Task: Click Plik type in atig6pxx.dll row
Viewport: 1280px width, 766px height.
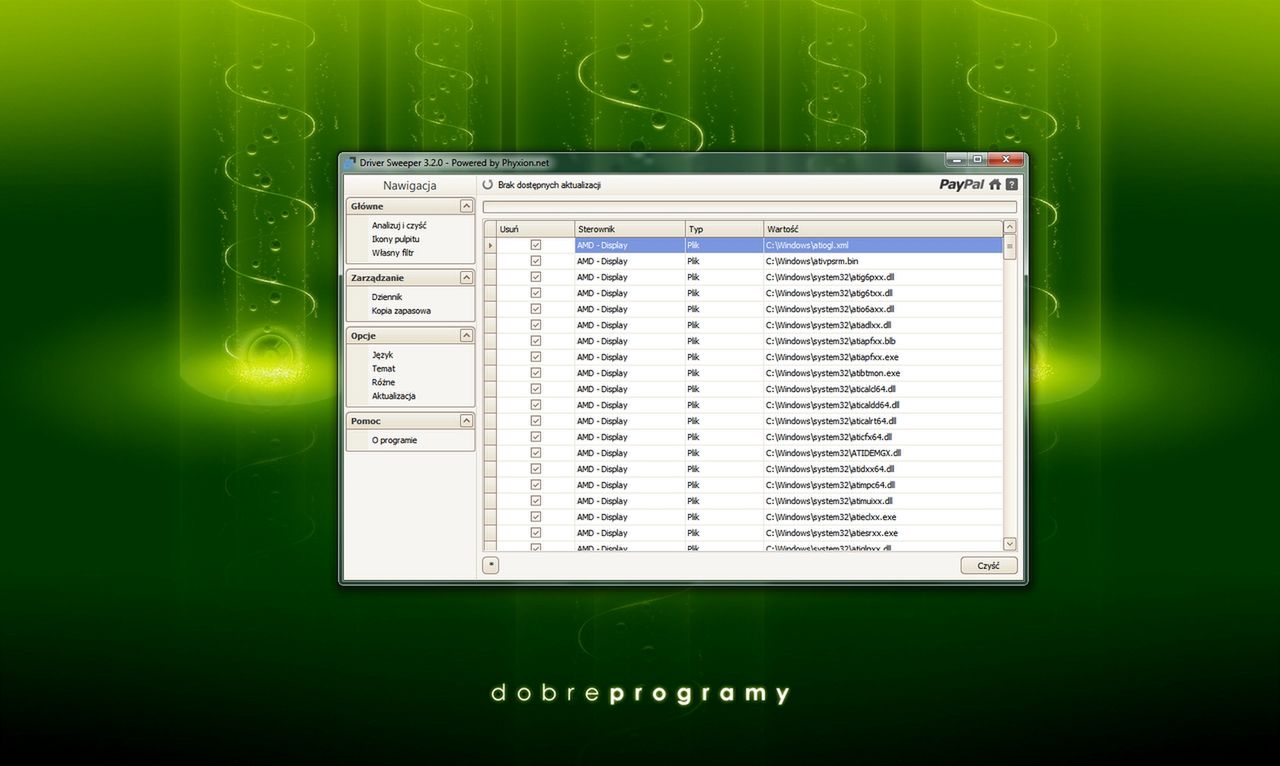Action: [725, 277]
